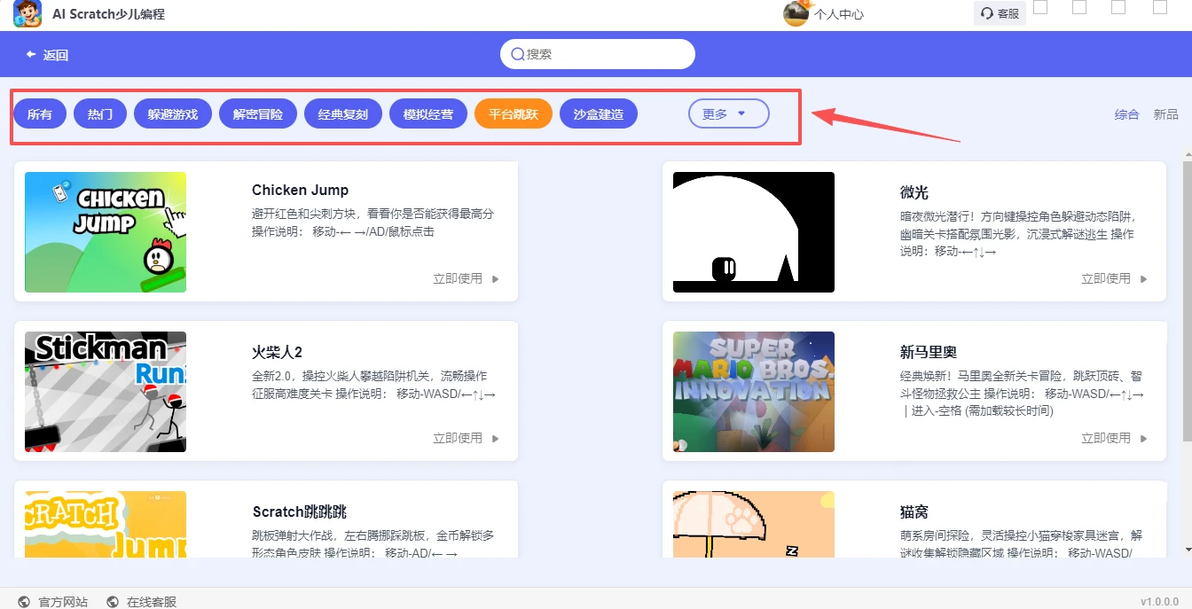Click the magnifier icon in search box

click(x=518, y=54)
